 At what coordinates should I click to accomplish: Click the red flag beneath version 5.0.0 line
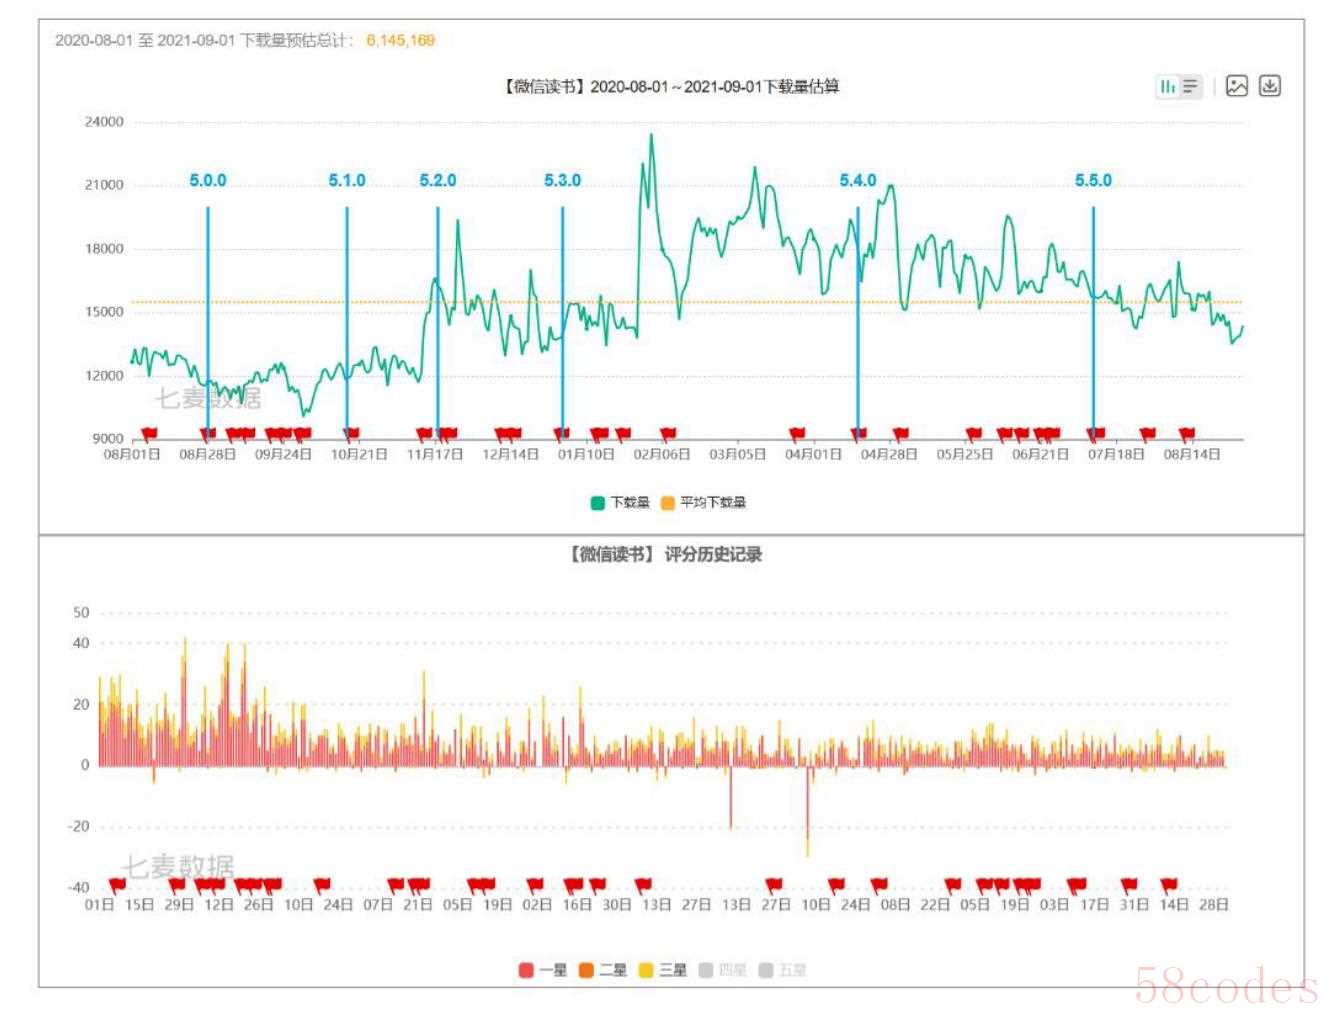[208, 434]
